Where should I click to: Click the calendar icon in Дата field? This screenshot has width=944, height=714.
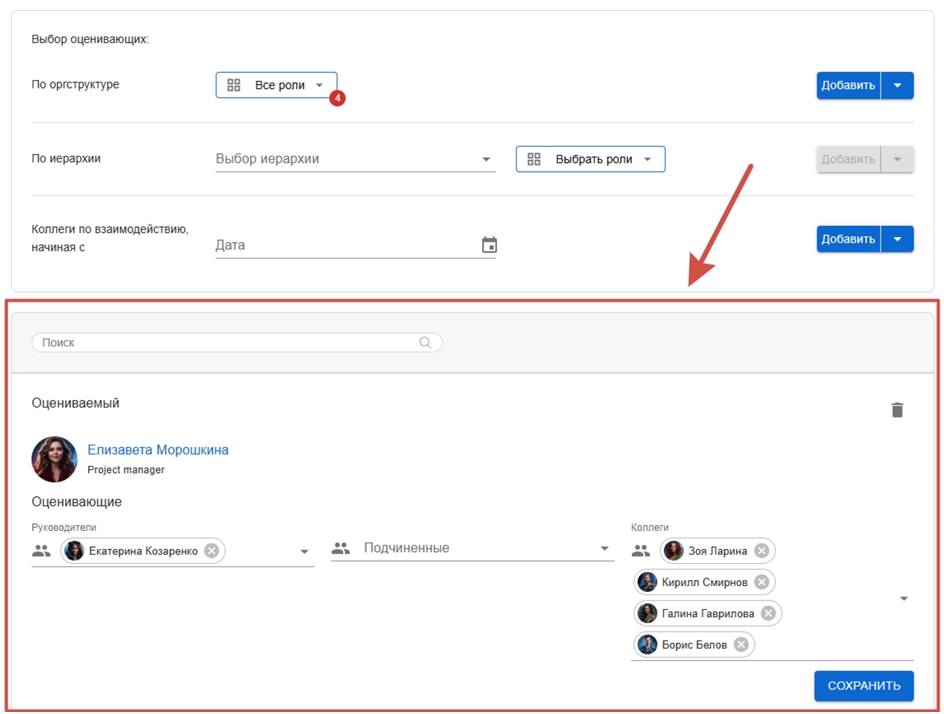point(489,245)
